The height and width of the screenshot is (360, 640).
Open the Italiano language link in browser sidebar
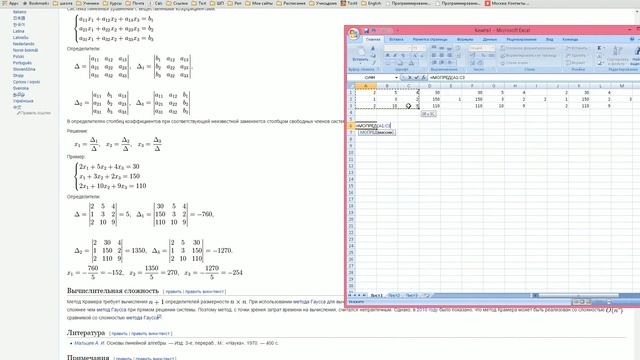pyautogui.click(x=19, y=12)
